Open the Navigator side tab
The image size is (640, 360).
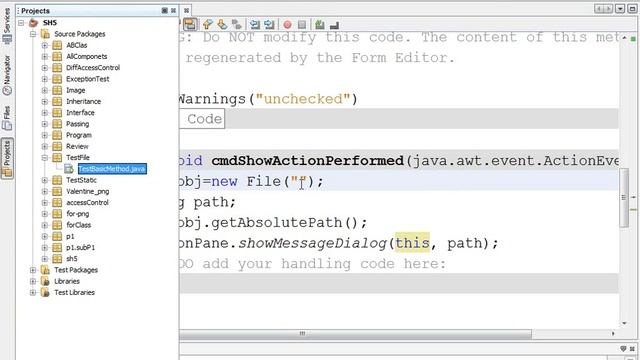coord(7,76)
